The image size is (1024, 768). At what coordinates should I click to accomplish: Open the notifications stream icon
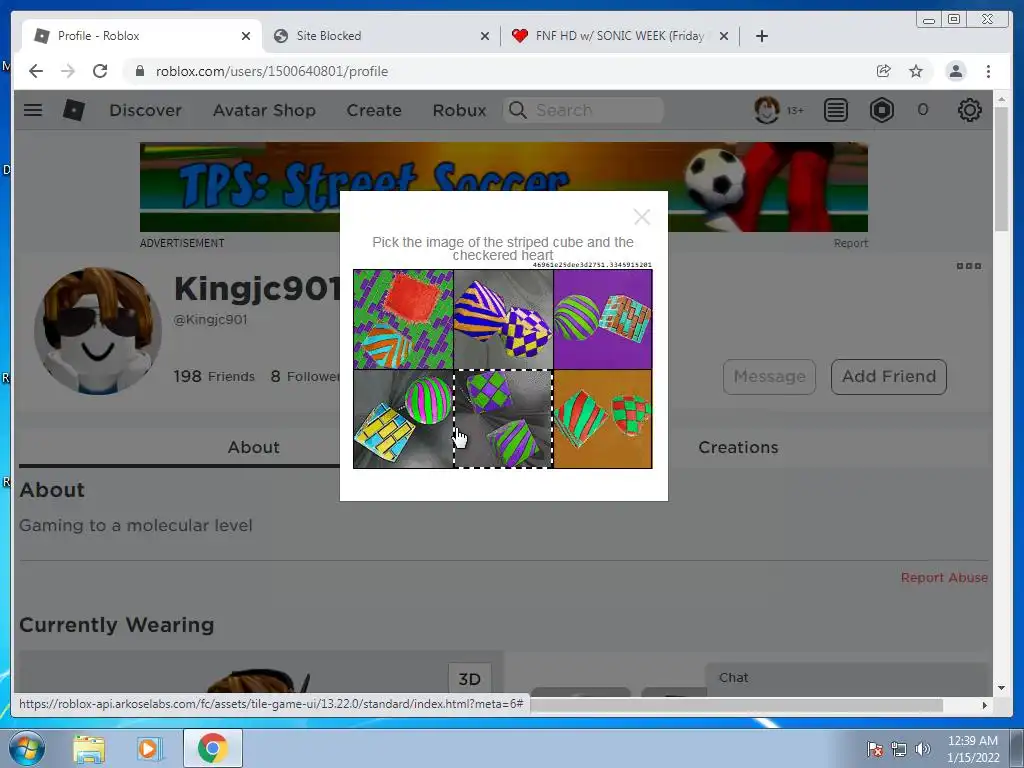pyautogui.click(x=835, y=110)
